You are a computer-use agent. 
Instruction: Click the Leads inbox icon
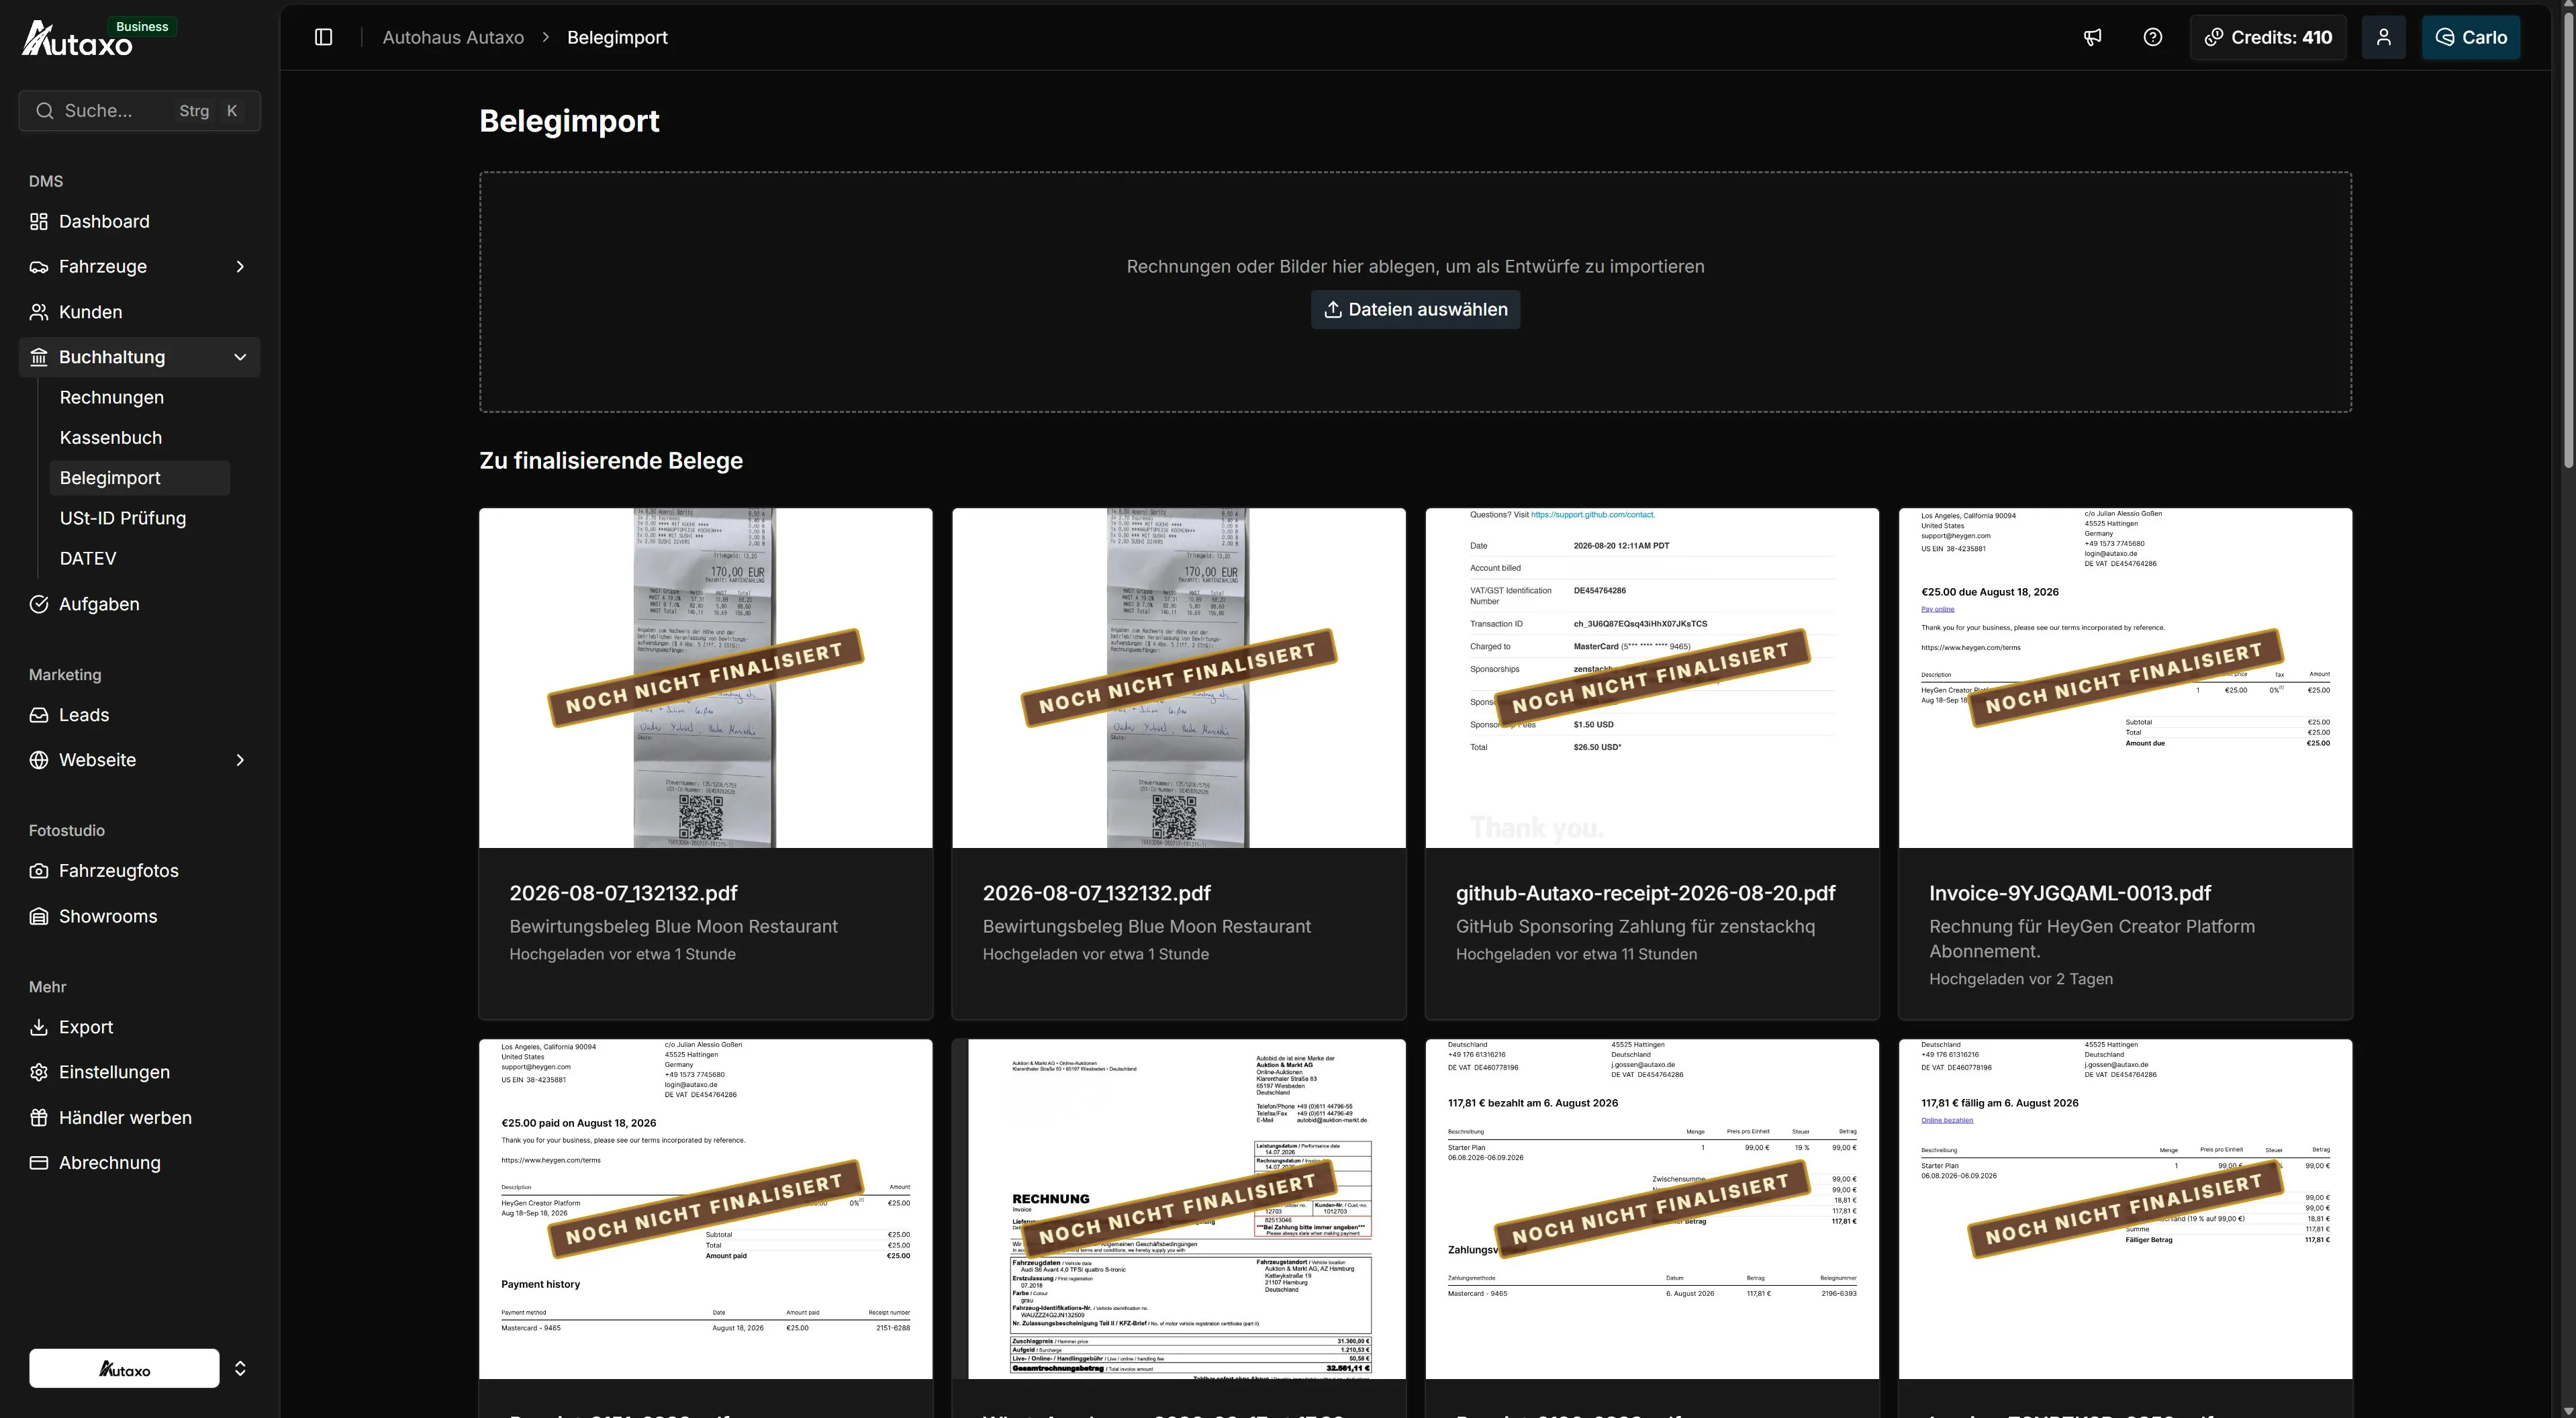click(39, 715)
